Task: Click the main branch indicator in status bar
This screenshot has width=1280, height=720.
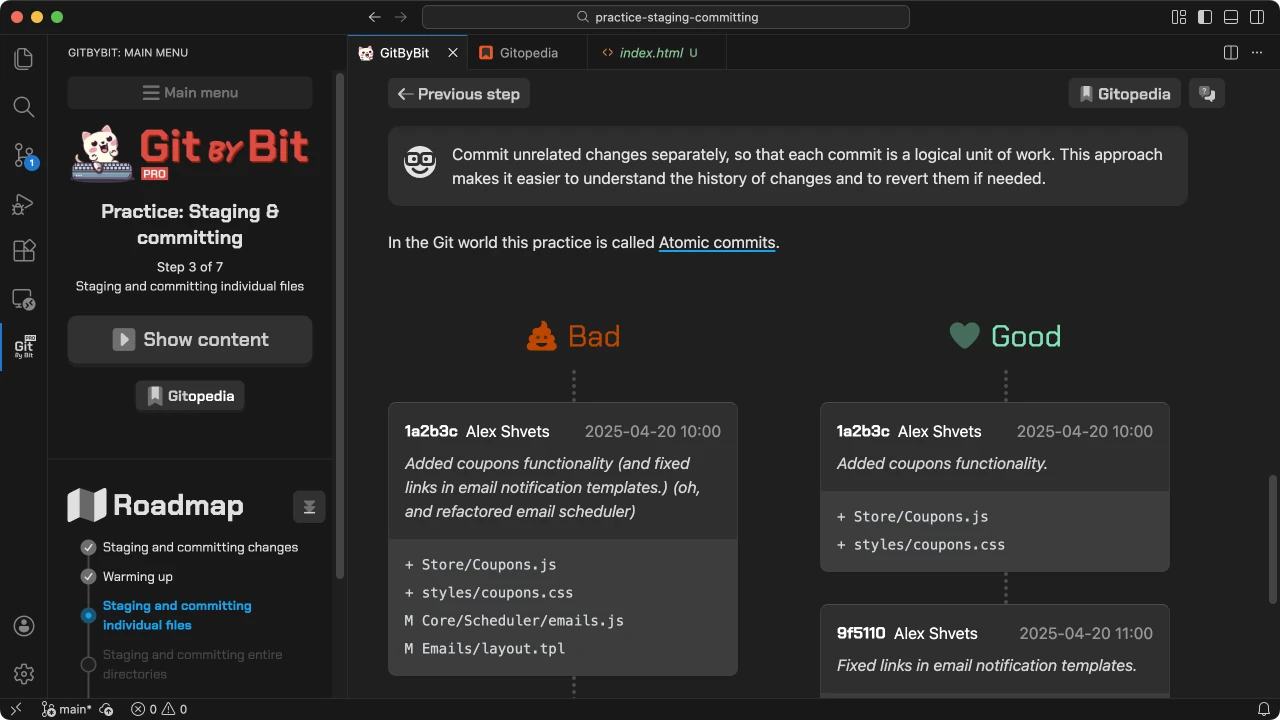Action: tap(68, 709)
